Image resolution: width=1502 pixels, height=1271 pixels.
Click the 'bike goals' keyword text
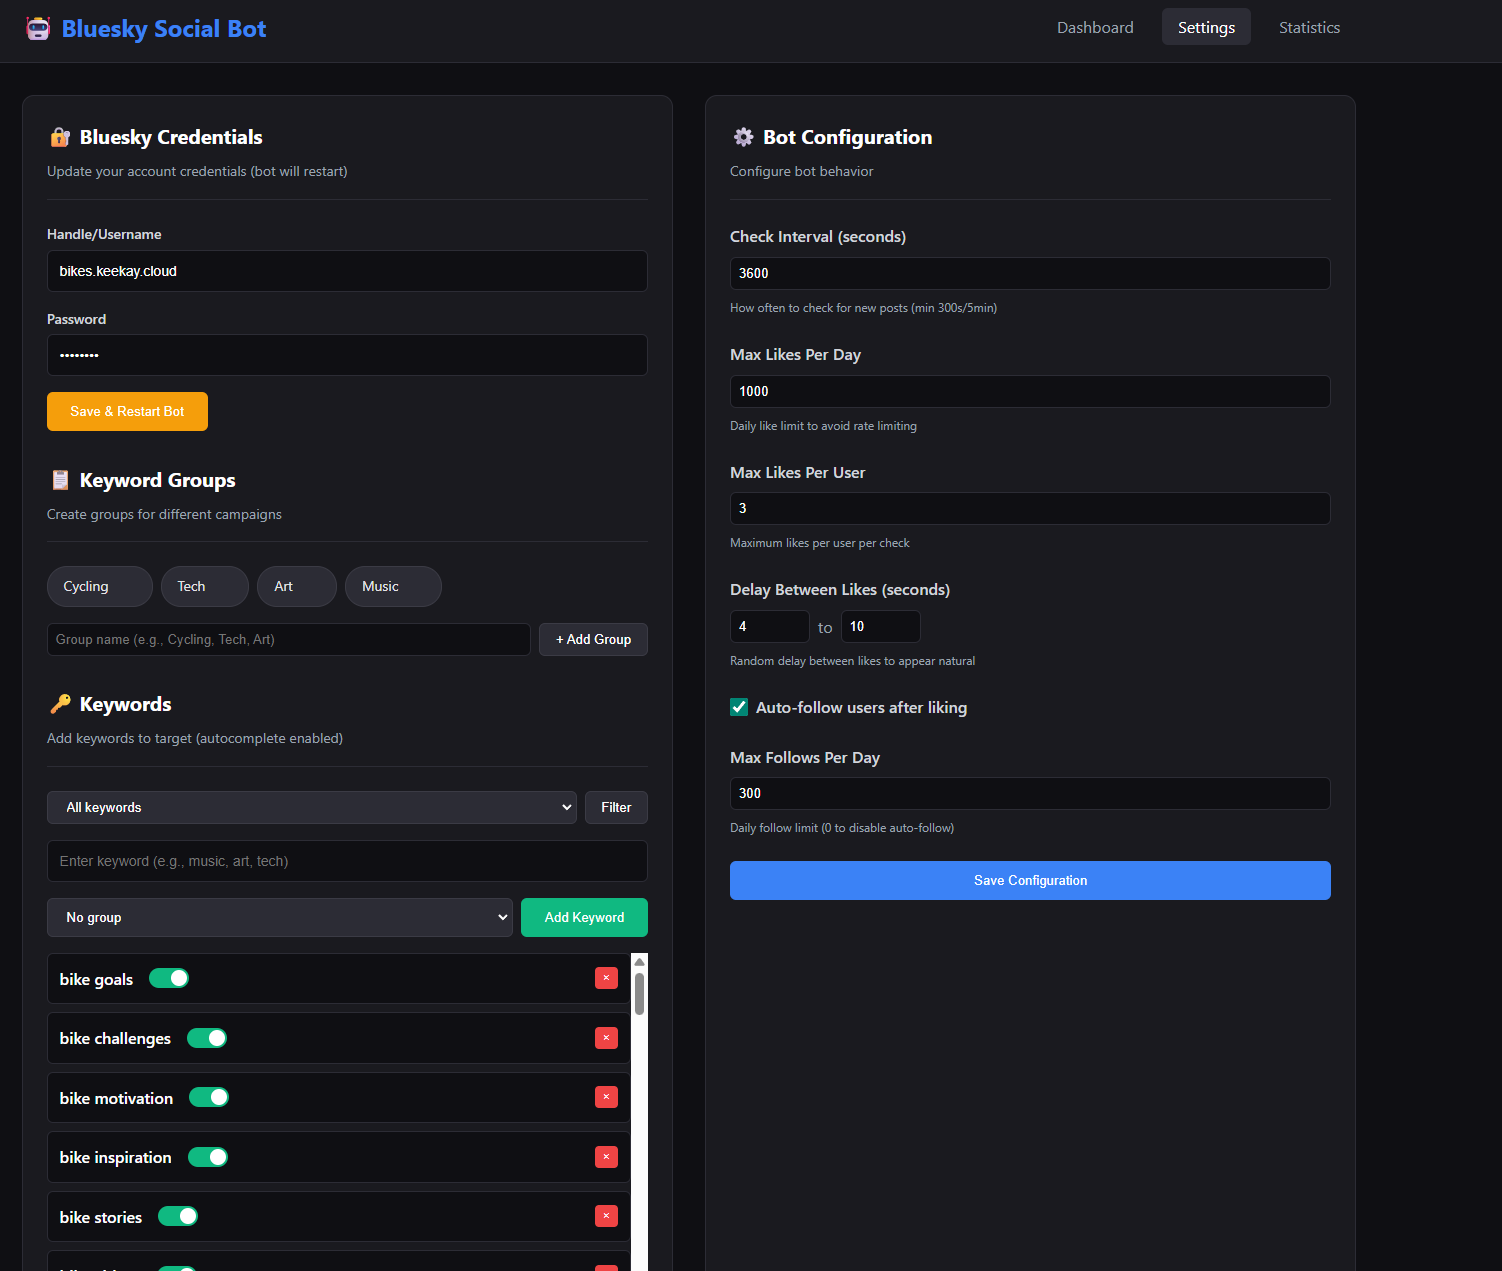[x=96, y=979]
